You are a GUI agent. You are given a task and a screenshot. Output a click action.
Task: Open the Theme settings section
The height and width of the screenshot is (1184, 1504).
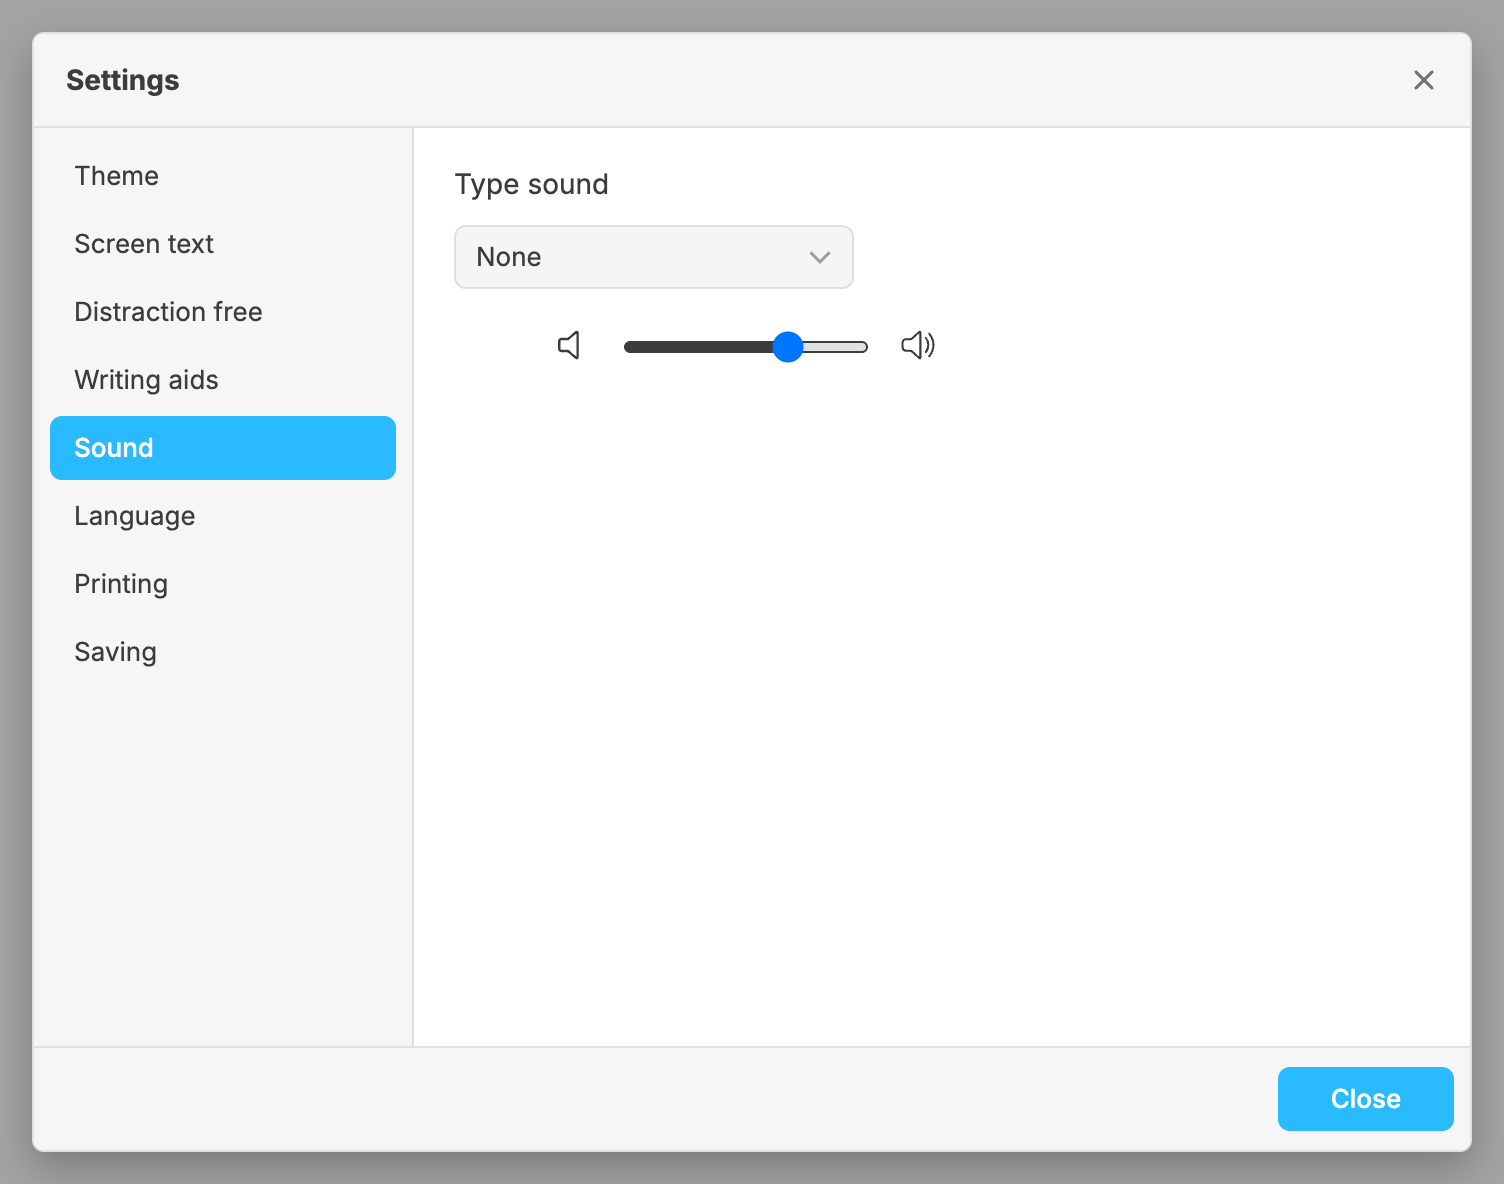coord(223,176)
